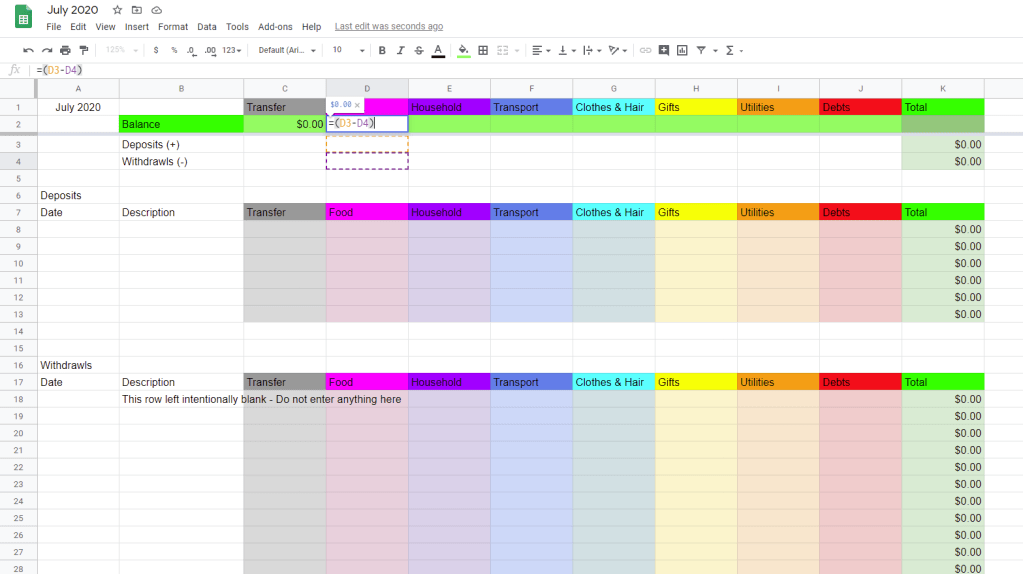This screenshot has height=574, width=1023.
Task: Click 'Last edit was seconds ago' link
Action: 389,27
